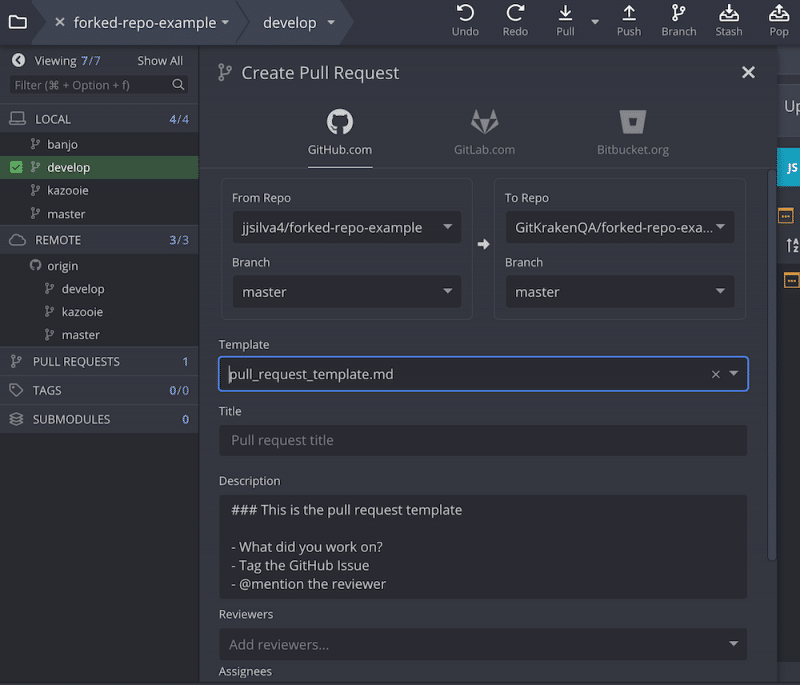800x685 pixels.
Task: Expand the Pull options arrow
Action: pyautogui.click(x=594, y=21)
